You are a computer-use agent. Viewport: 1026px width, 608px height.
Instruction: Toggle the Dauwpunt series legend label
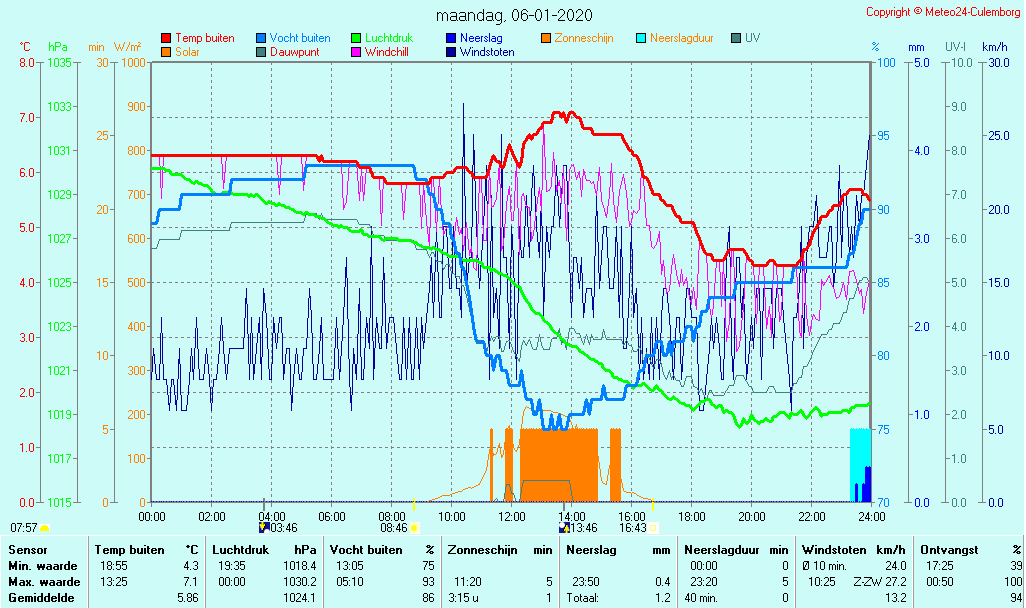coord(294,52)
